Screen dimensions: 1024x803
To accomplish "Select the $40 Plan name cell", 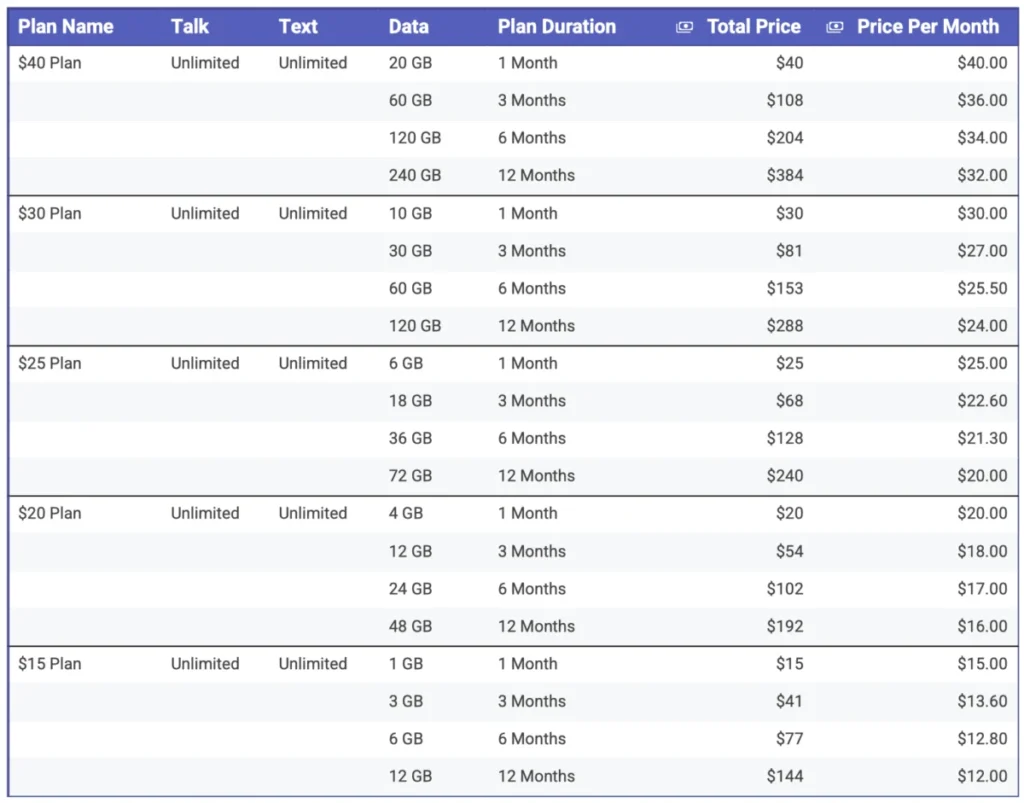I will click(50, 63).
